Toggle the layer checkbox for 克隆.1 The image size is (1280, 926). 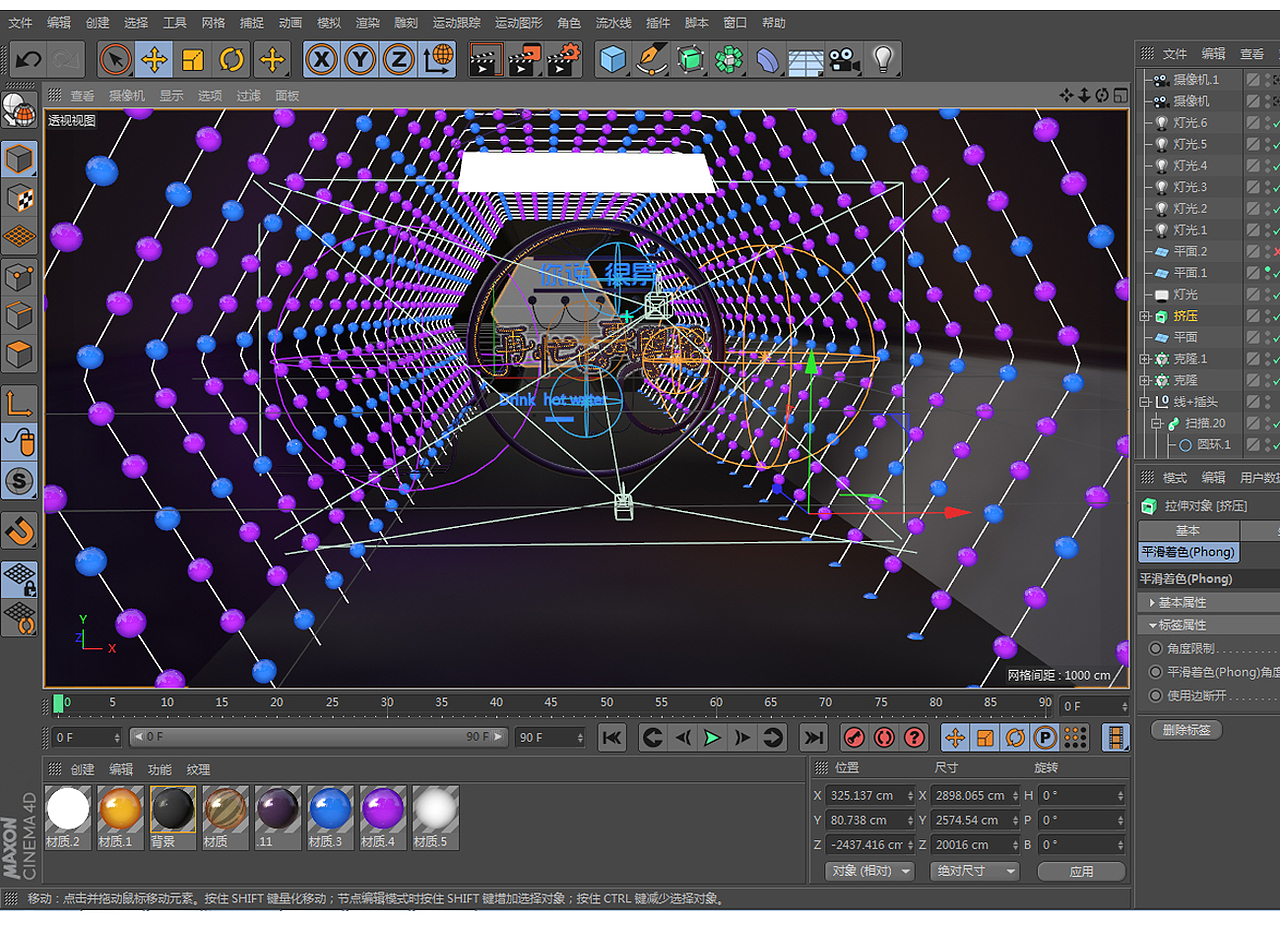coord(1253,359)
